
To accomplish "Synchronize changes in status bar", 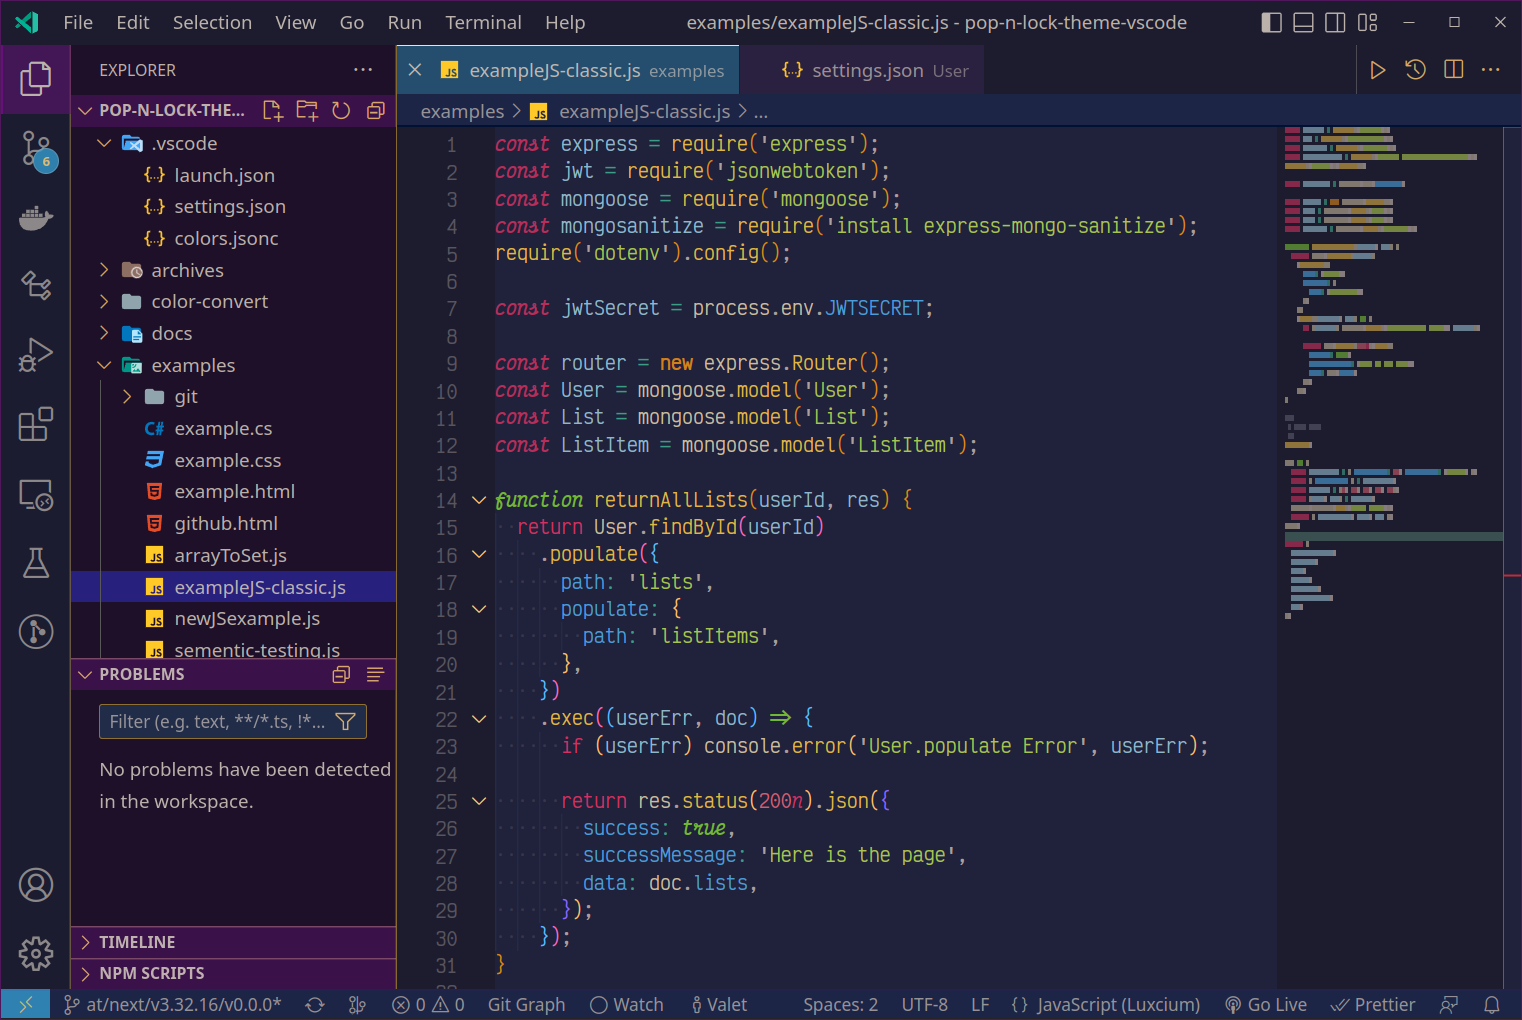I will pos(315,1005).
